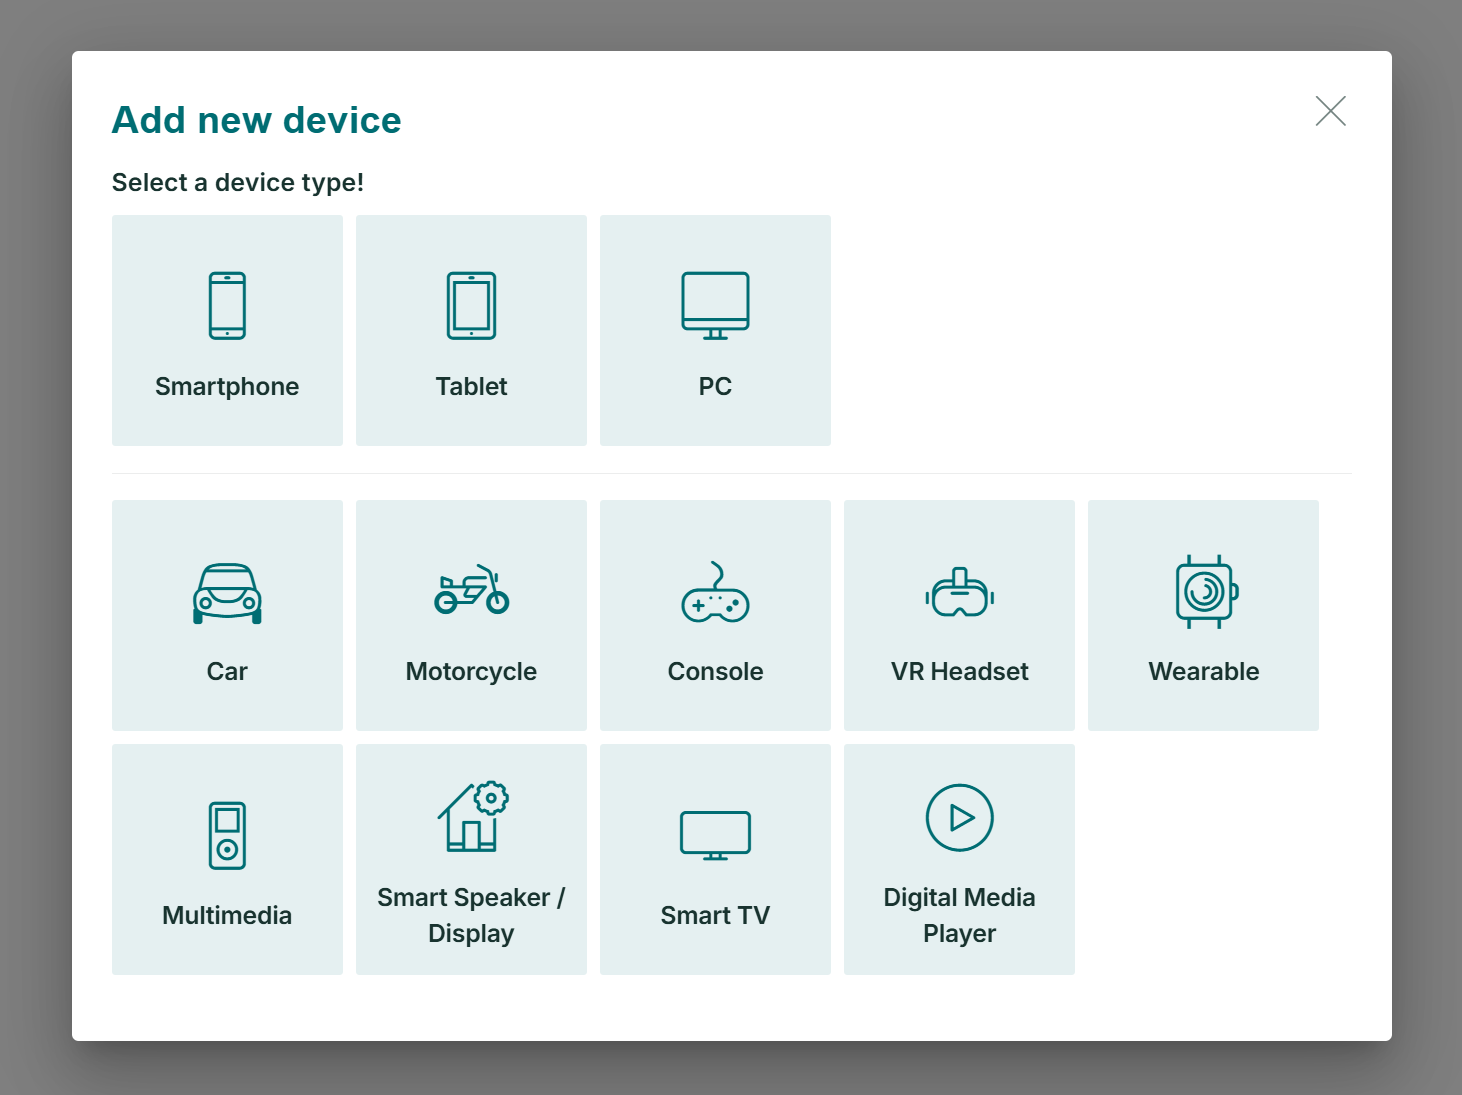Click the smartphone device icon
This screenshot has height=1095, width=1462.
pyautogui.click(x=227, y=306)
